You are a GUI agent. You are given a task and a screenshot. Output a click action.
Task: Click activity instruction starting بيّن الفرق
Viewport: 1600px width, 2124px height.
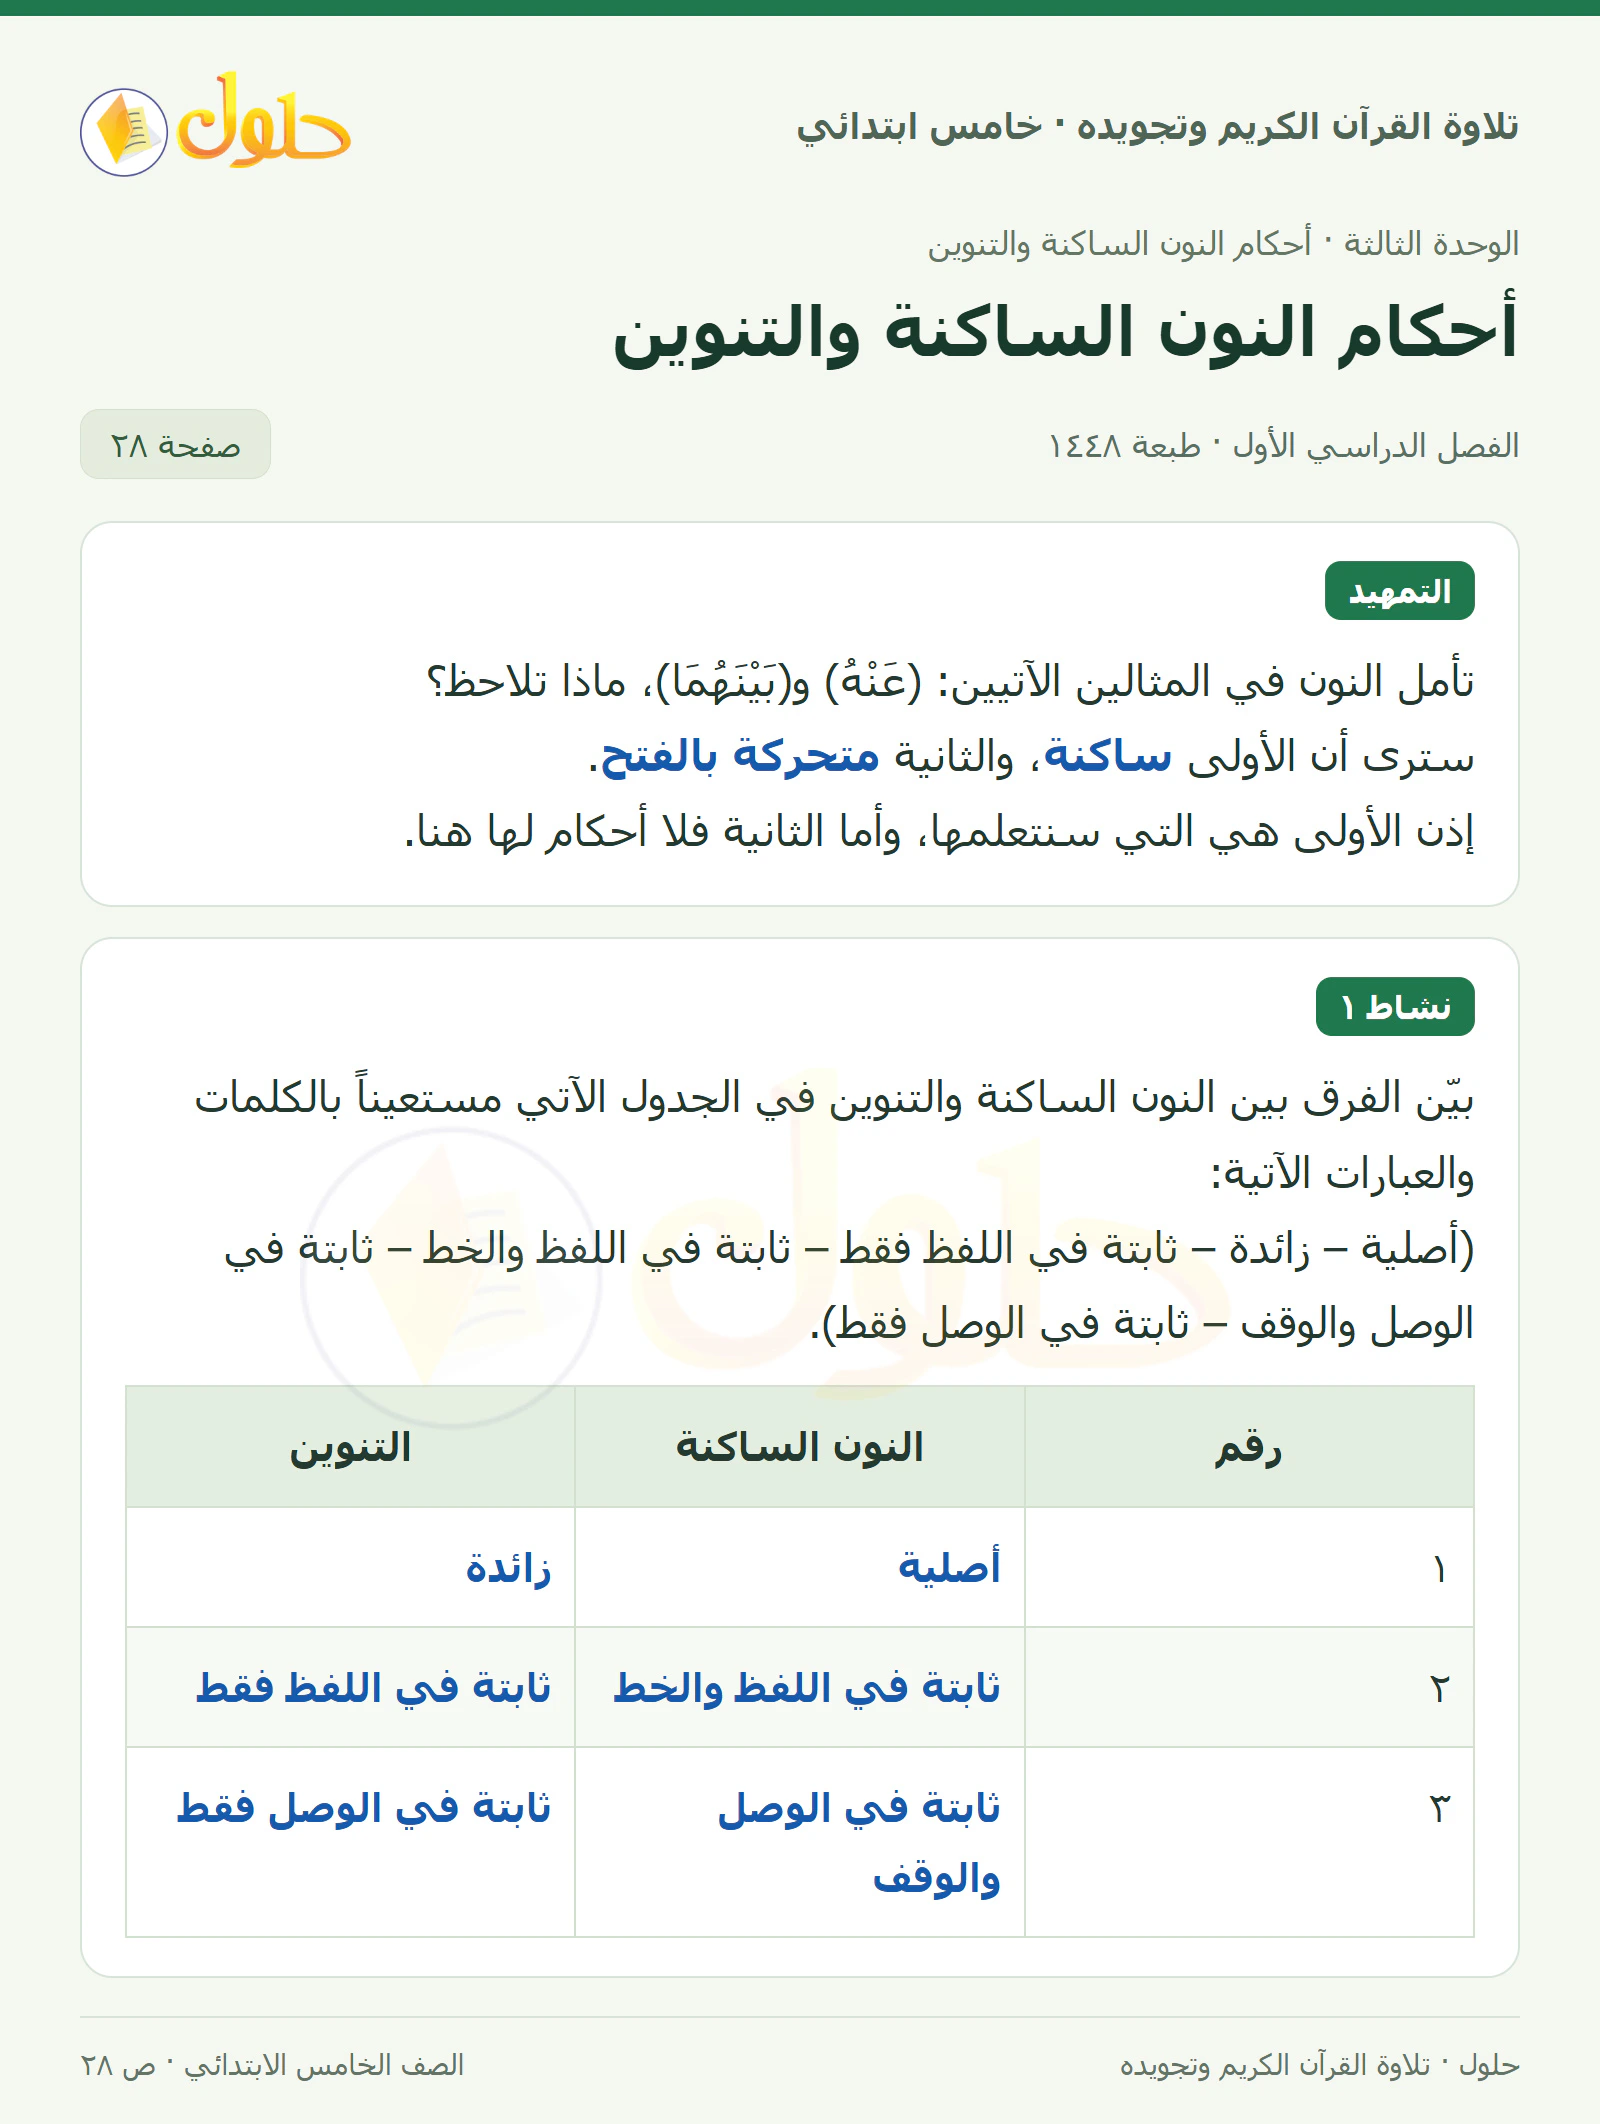click(x=834, y=1135)
